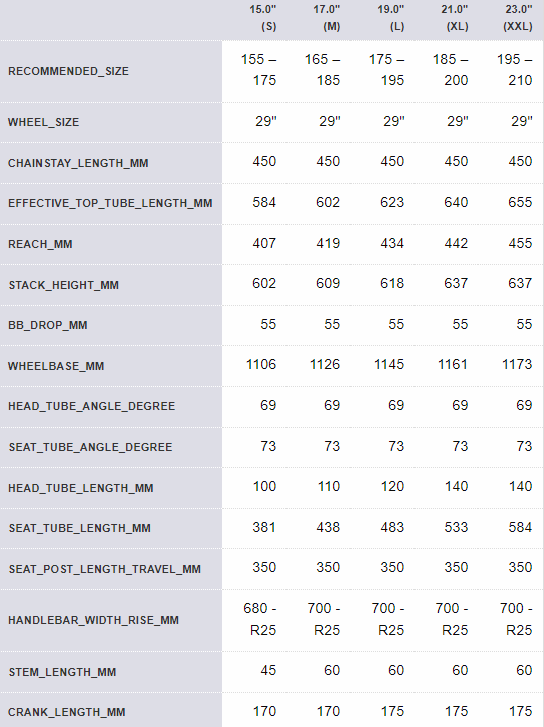This screenshot has width=544, height=727.
Task: Click the WHEELBASE_MM row label
Action: 56,366
